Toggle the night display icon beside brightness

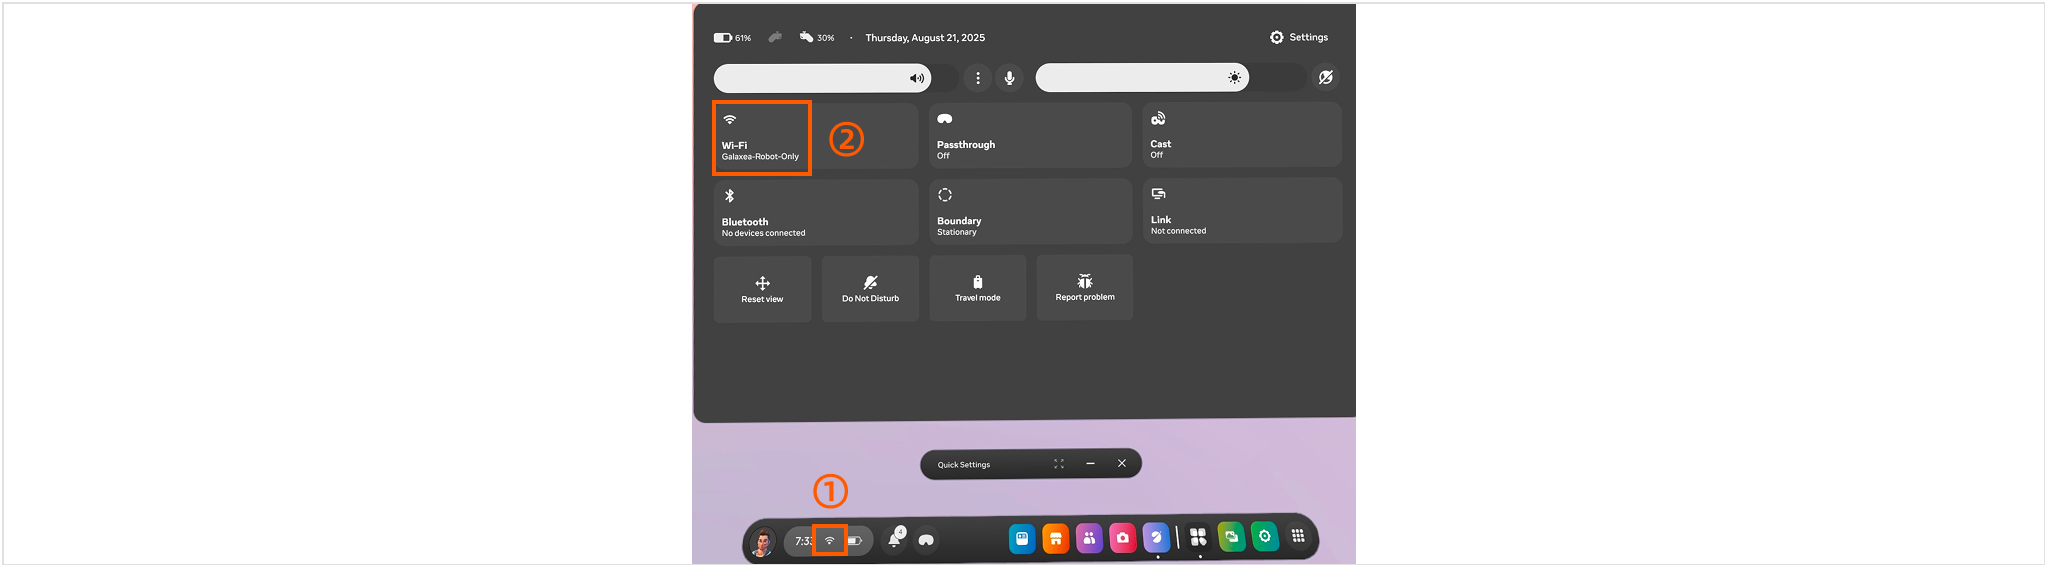1326,78
